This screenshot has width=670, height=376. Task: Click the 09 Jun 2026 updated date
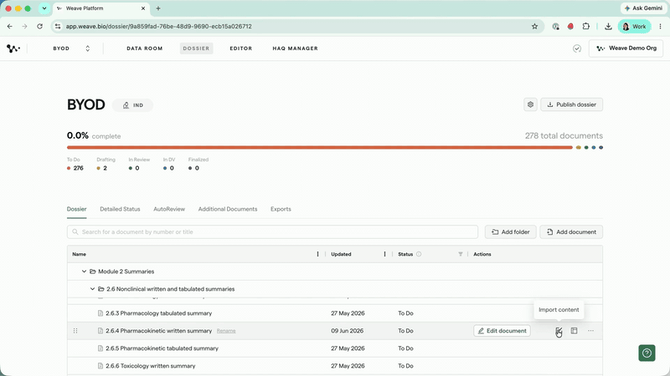[x=347, y=331]
